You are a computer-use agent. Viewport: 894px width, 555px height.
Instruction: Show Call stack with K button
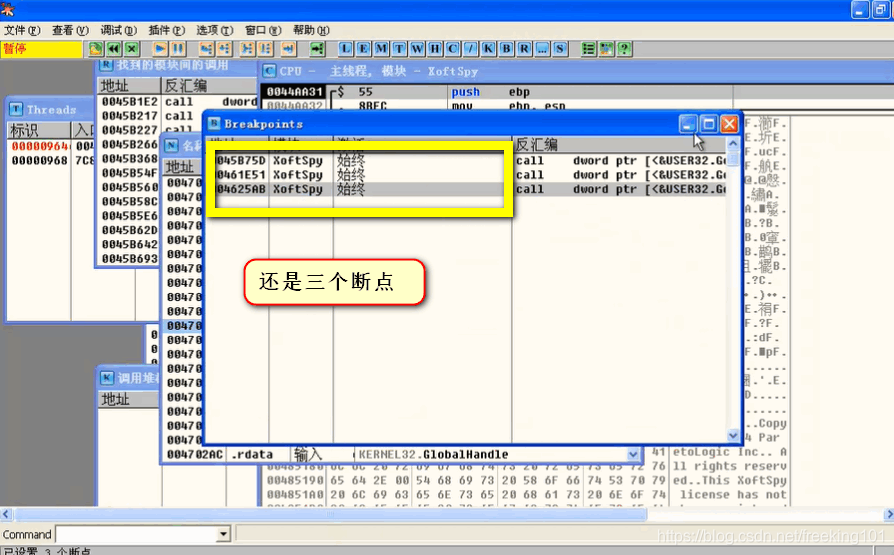tap(489, 49)
